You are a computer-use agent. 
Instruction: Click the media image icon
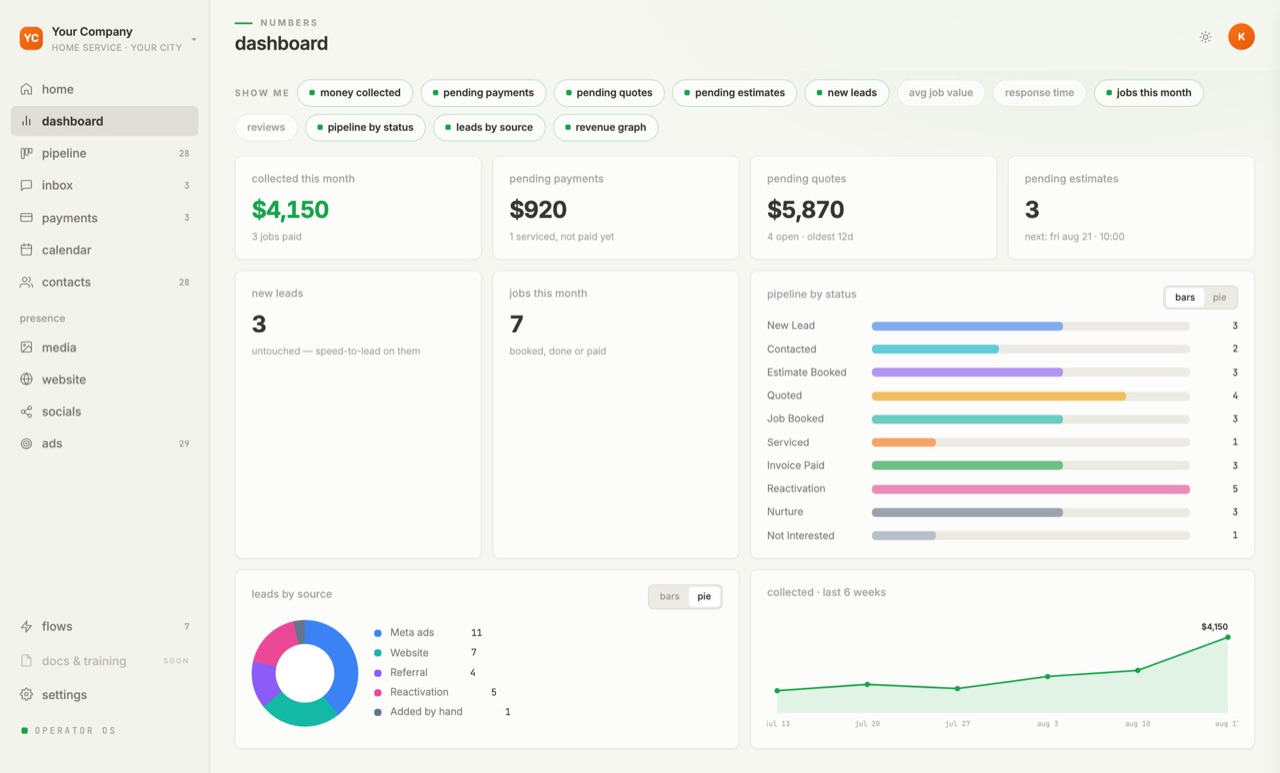click(26, 347)
